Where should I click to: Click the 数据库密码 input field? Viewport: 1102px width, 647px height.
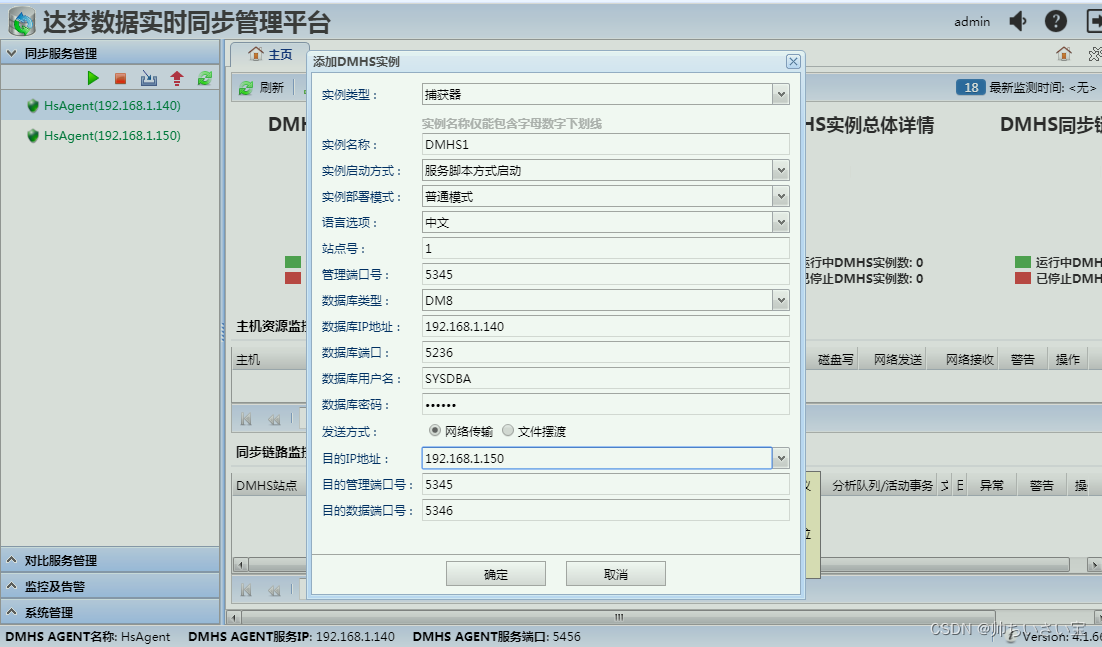(605, 404)
